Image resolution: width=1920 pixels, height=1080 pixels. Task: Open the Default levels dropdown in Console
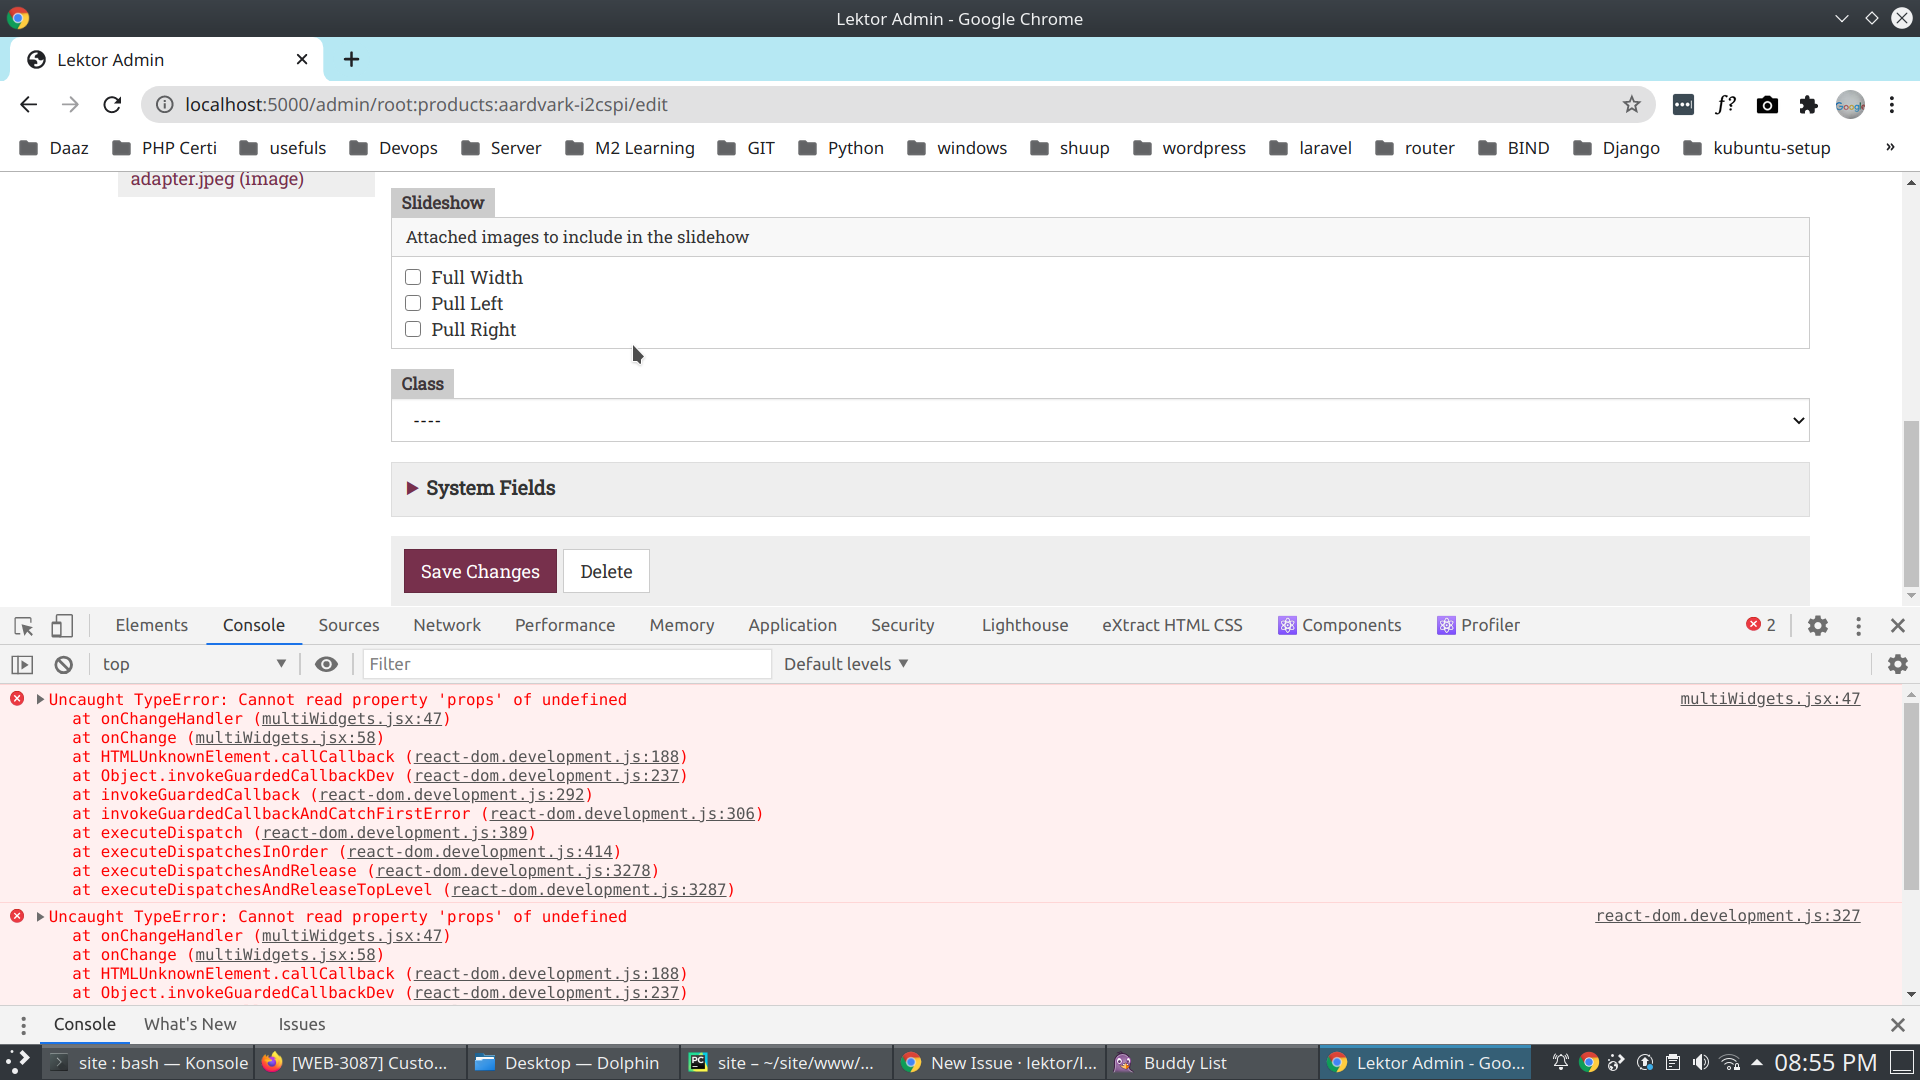coord(845,664)
